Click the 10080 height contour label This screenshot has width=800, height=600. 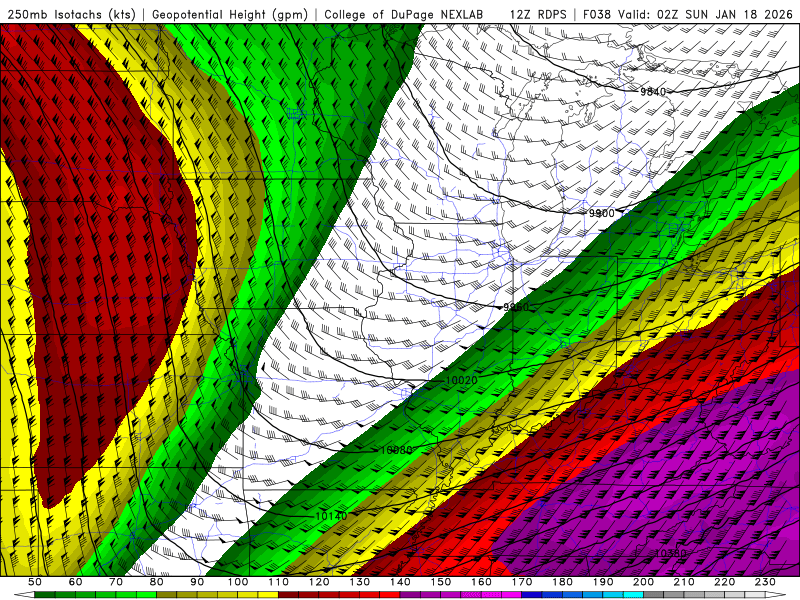click(396, 450)
